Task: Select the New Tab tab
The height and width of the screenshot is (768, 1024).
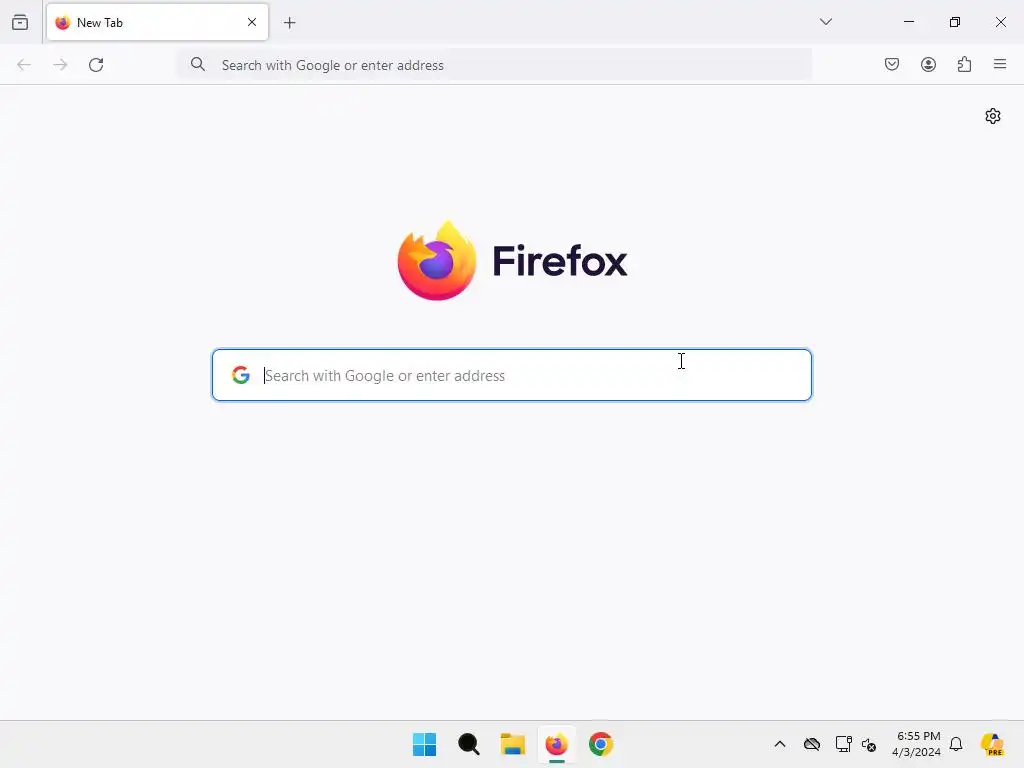Action: click(157, 22)
